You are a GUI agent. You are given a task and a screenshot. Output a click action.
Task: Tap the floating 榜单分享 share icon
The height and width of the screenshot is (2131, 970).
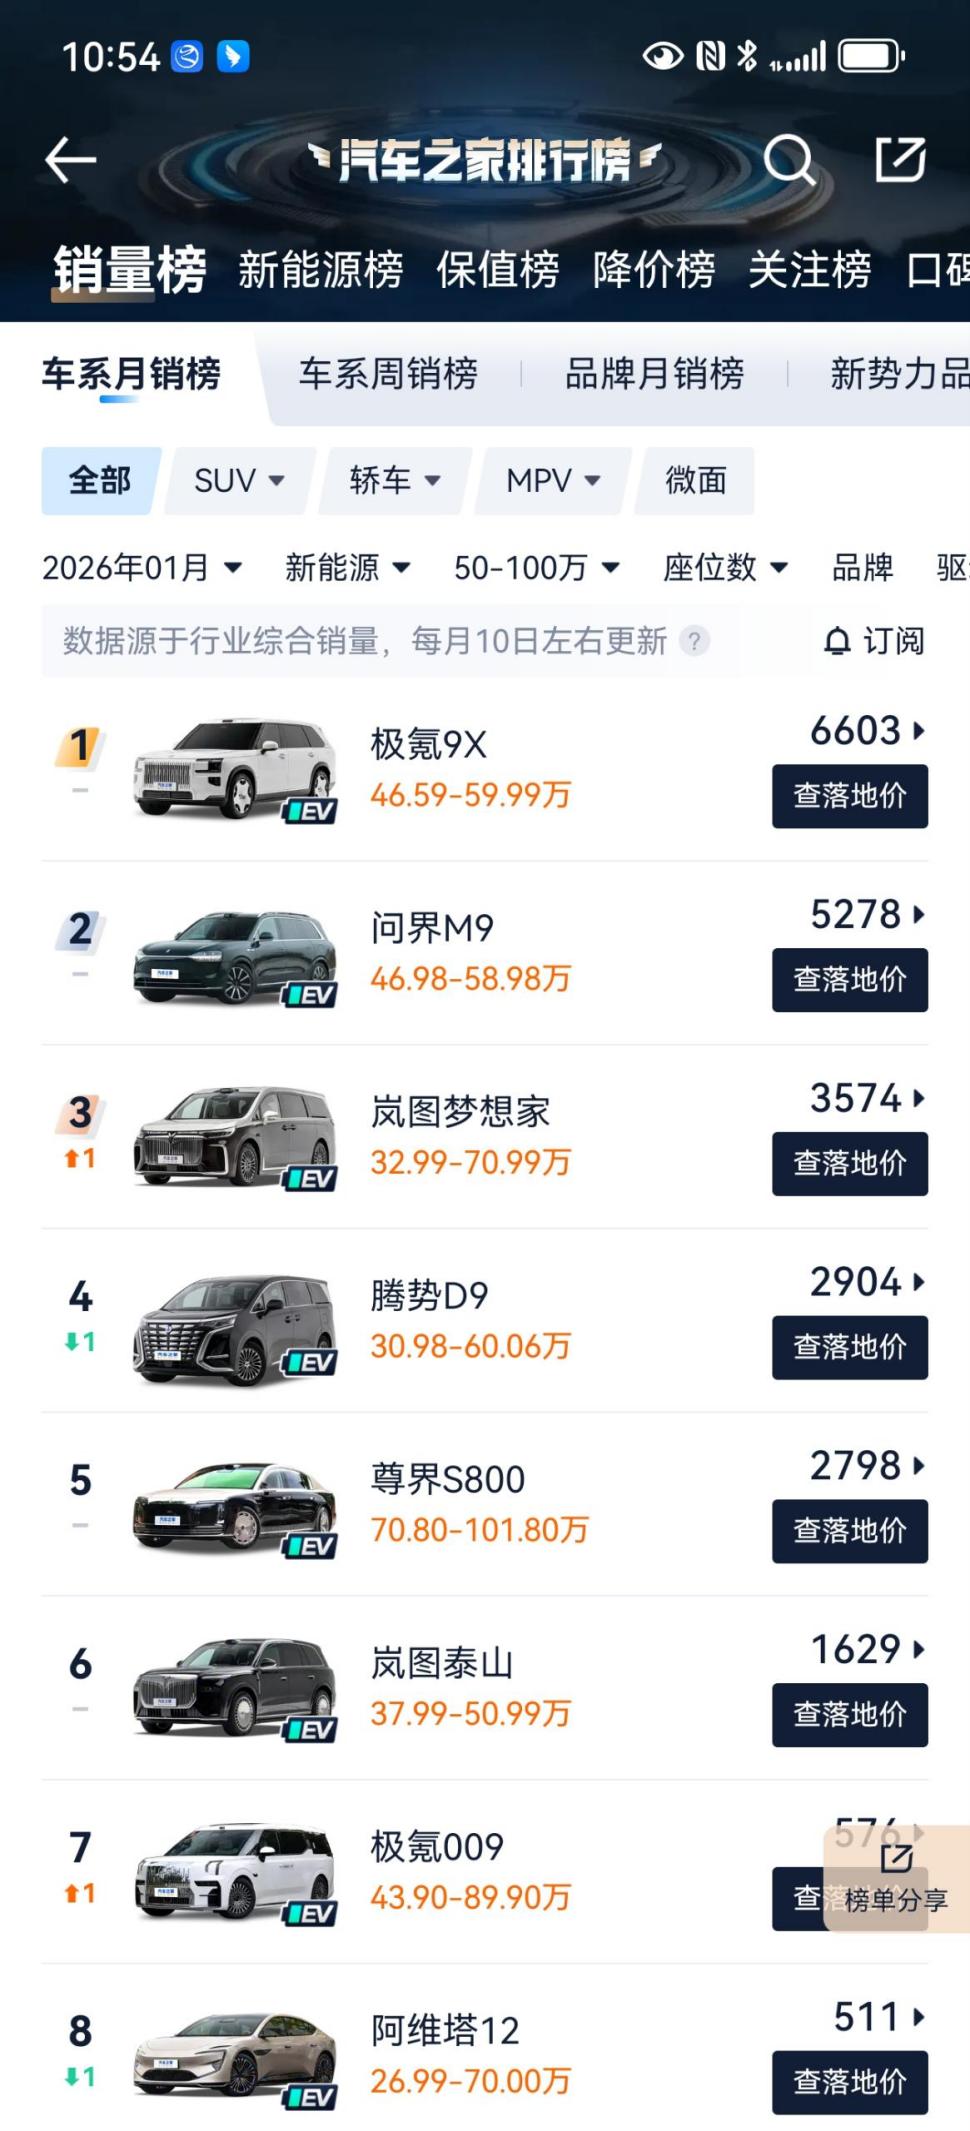click(x=896, y=1860)
